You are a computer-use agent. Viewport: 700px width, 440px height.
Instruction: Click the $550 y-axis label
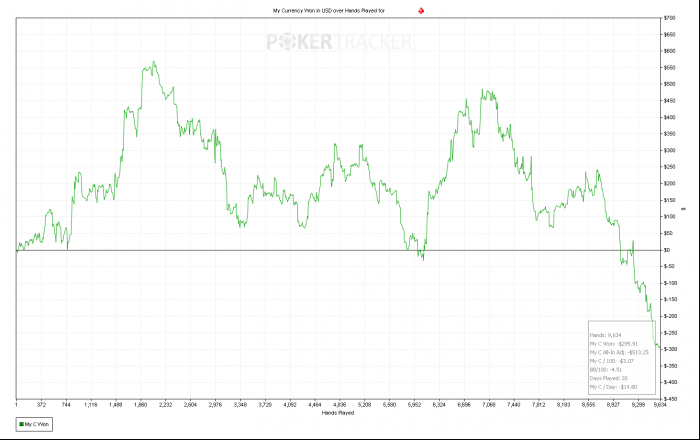670,68
